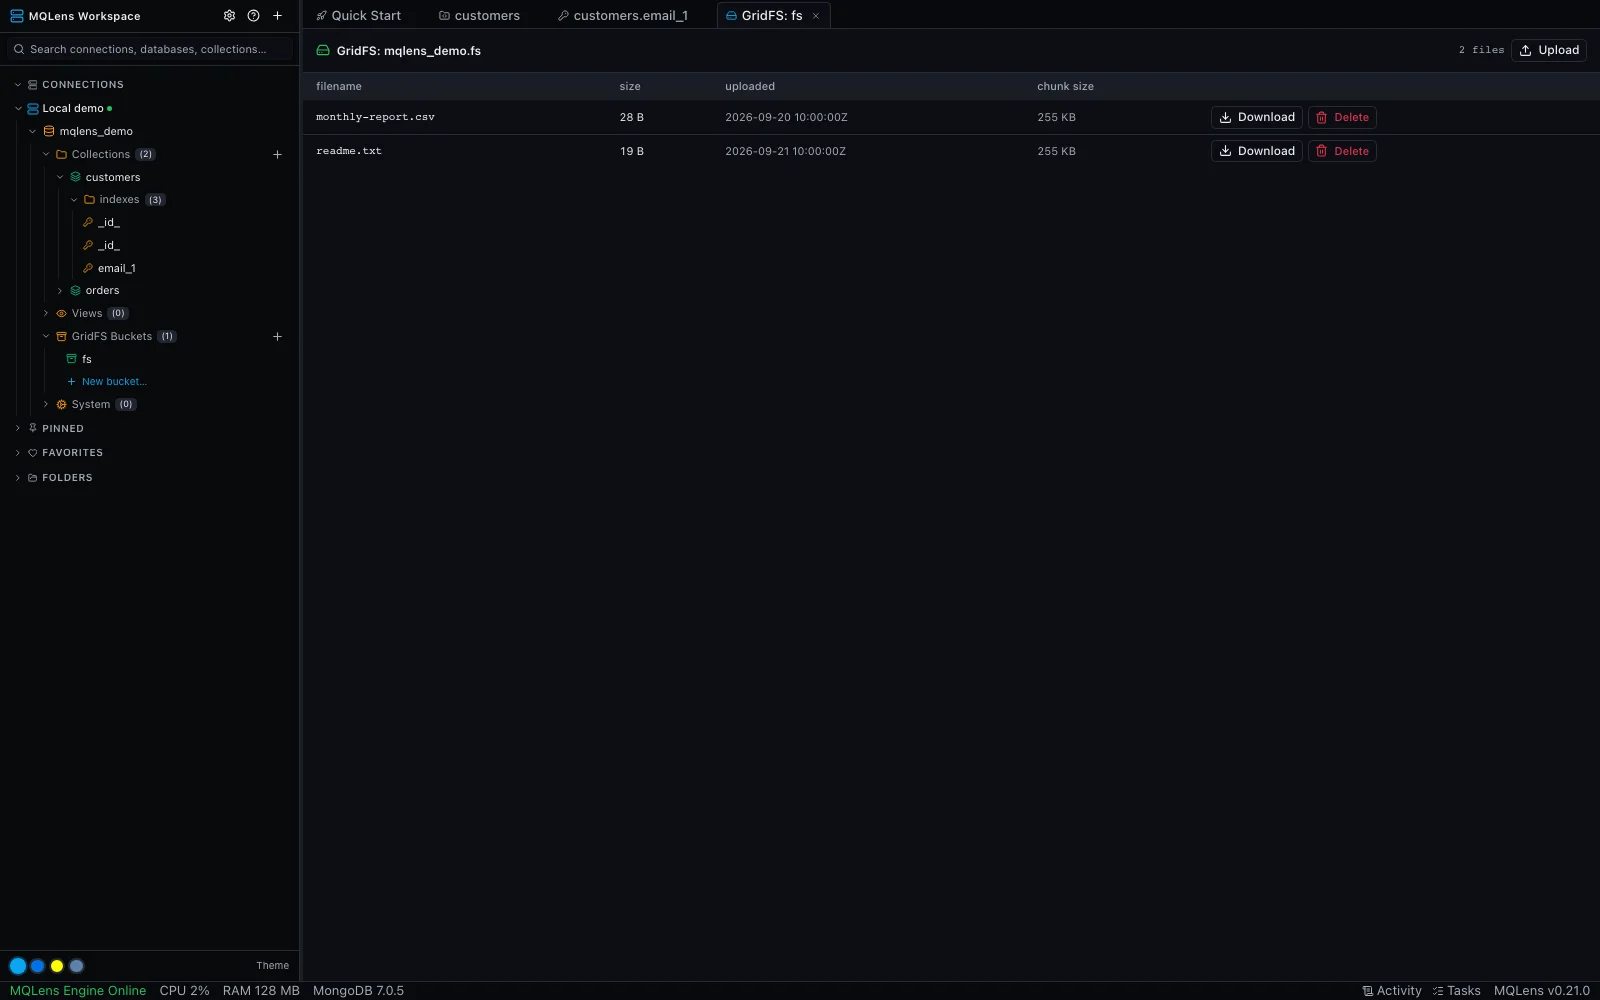1600x1000 pixels.
Task: Expand the System node chevron
Action: click(46, 405)
